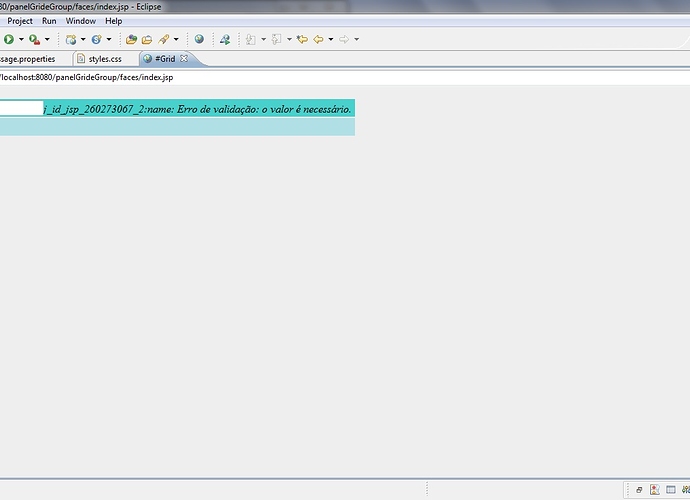
Task: Select the #Grid browser tab
Action: [x=165, y=59]
